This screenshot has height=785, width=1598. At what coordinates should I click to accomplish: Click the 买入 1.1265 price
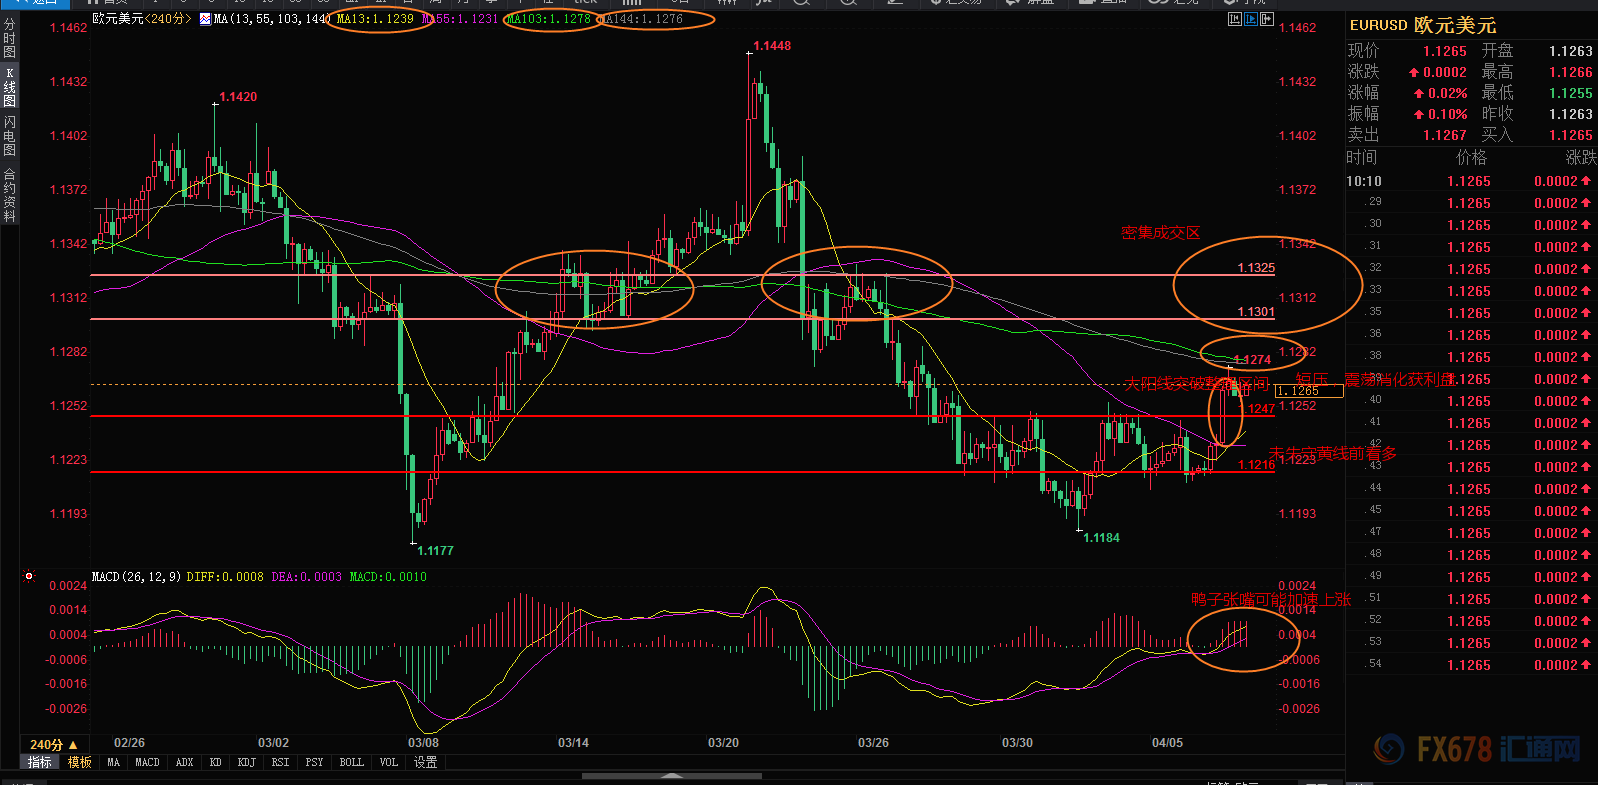pos(1571,135)
